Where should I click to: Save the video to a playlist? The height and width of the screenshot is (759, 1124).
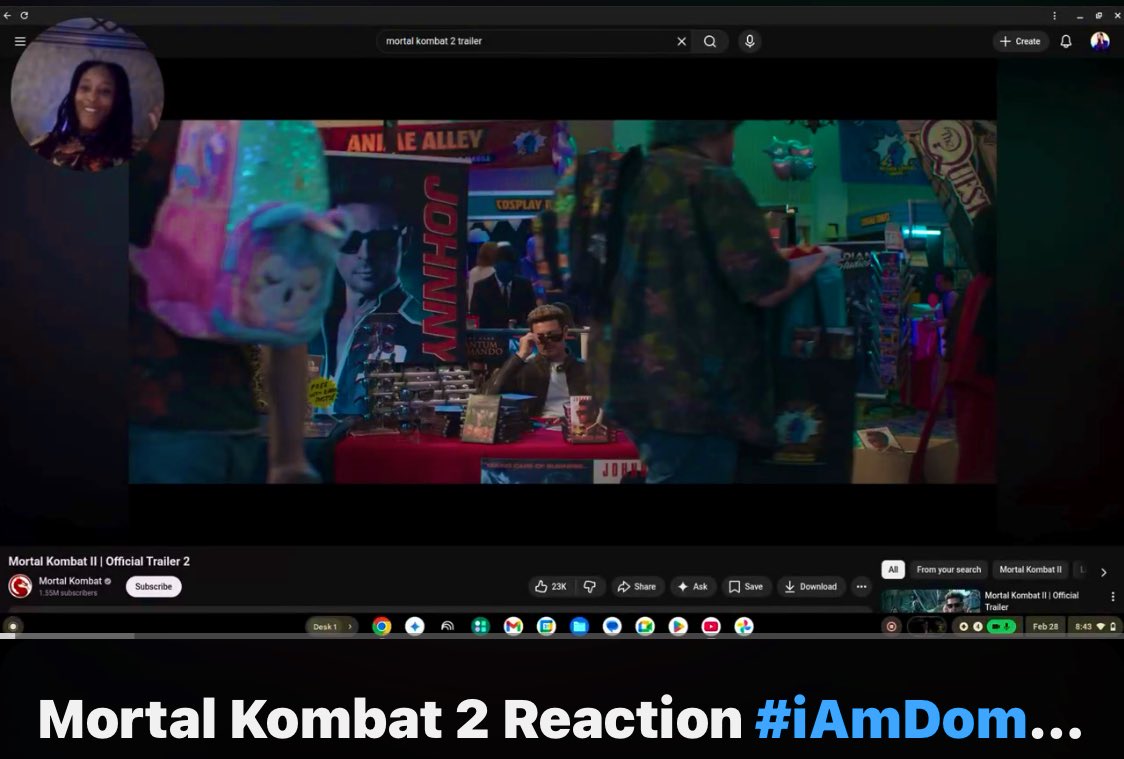(746, 586)
